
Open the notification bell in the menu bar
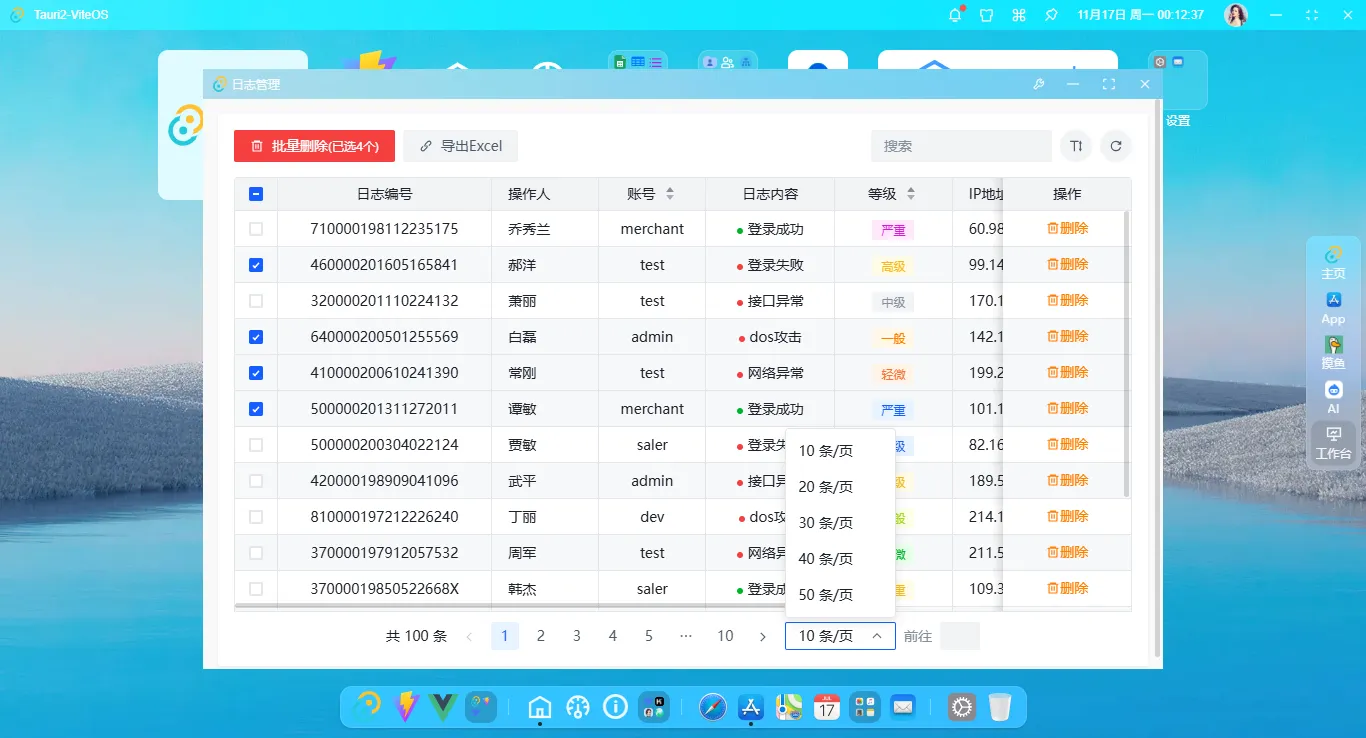pos(953,14)
